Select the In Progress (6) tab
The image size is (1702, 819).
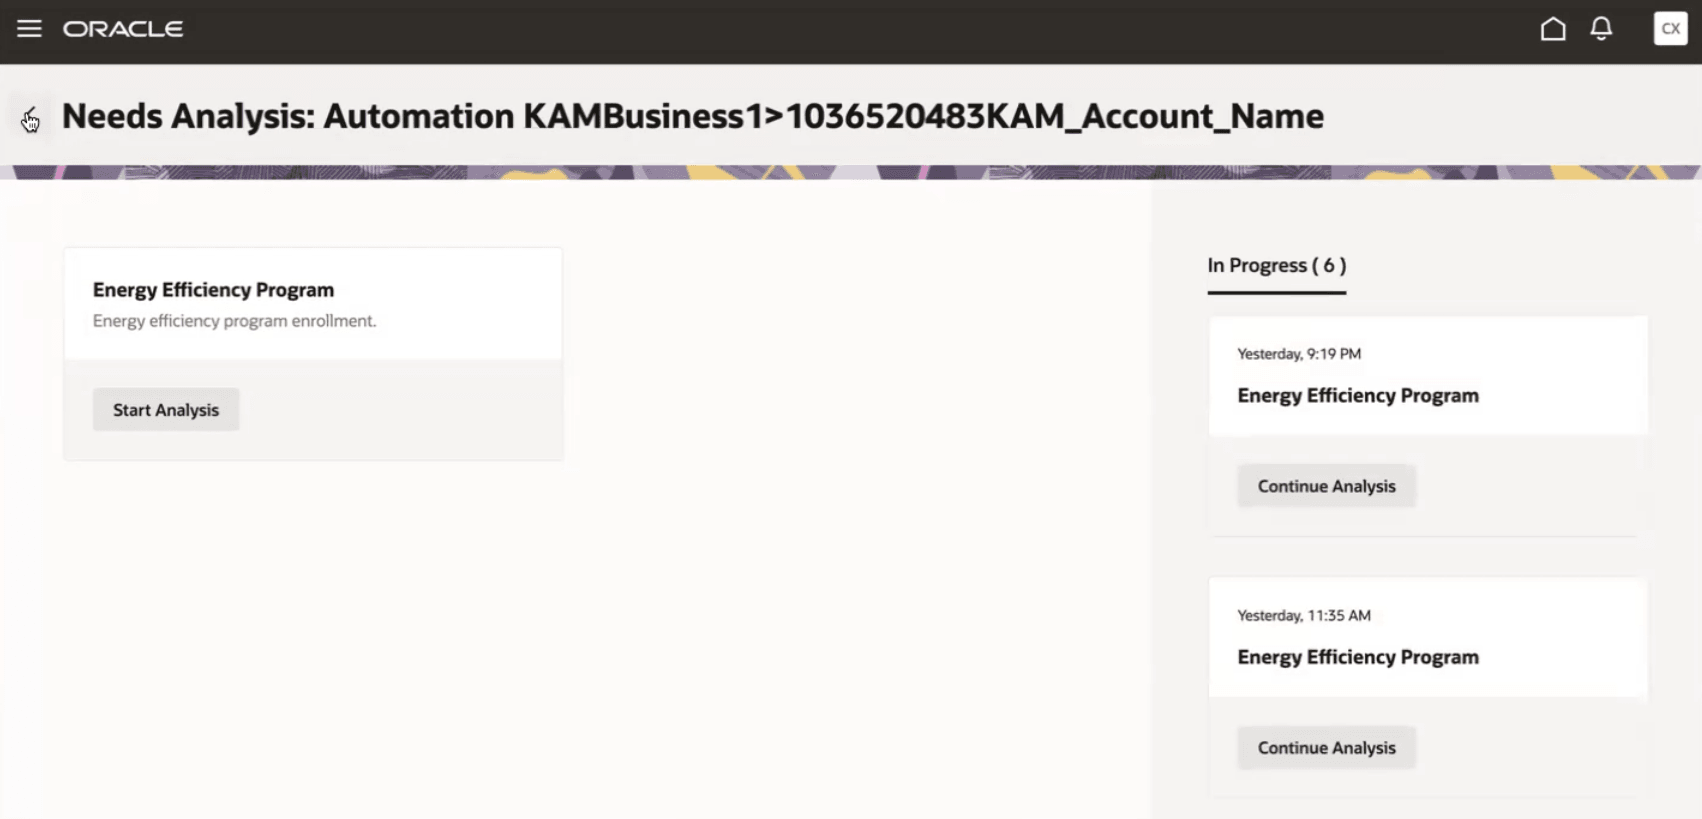pos(1277,266)
